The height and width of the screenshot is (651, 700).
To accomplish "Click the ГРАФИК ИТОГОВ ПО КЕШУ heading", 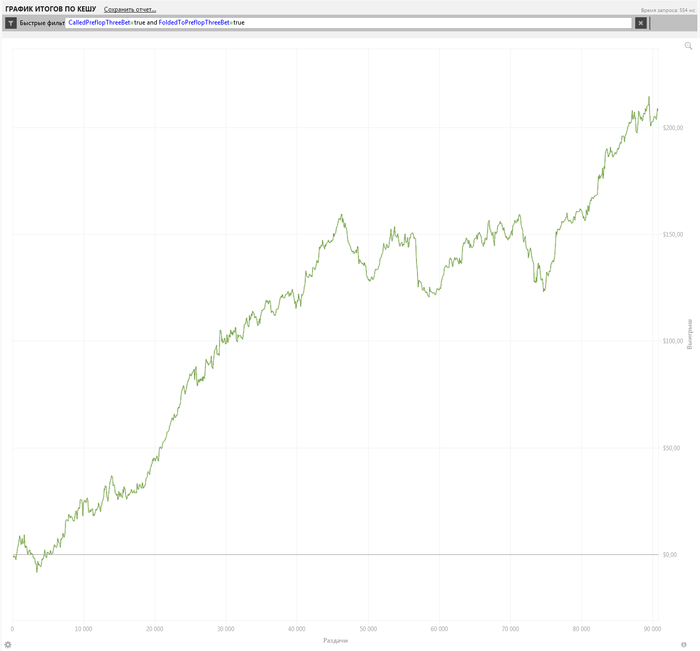I will tap(51, 9).
